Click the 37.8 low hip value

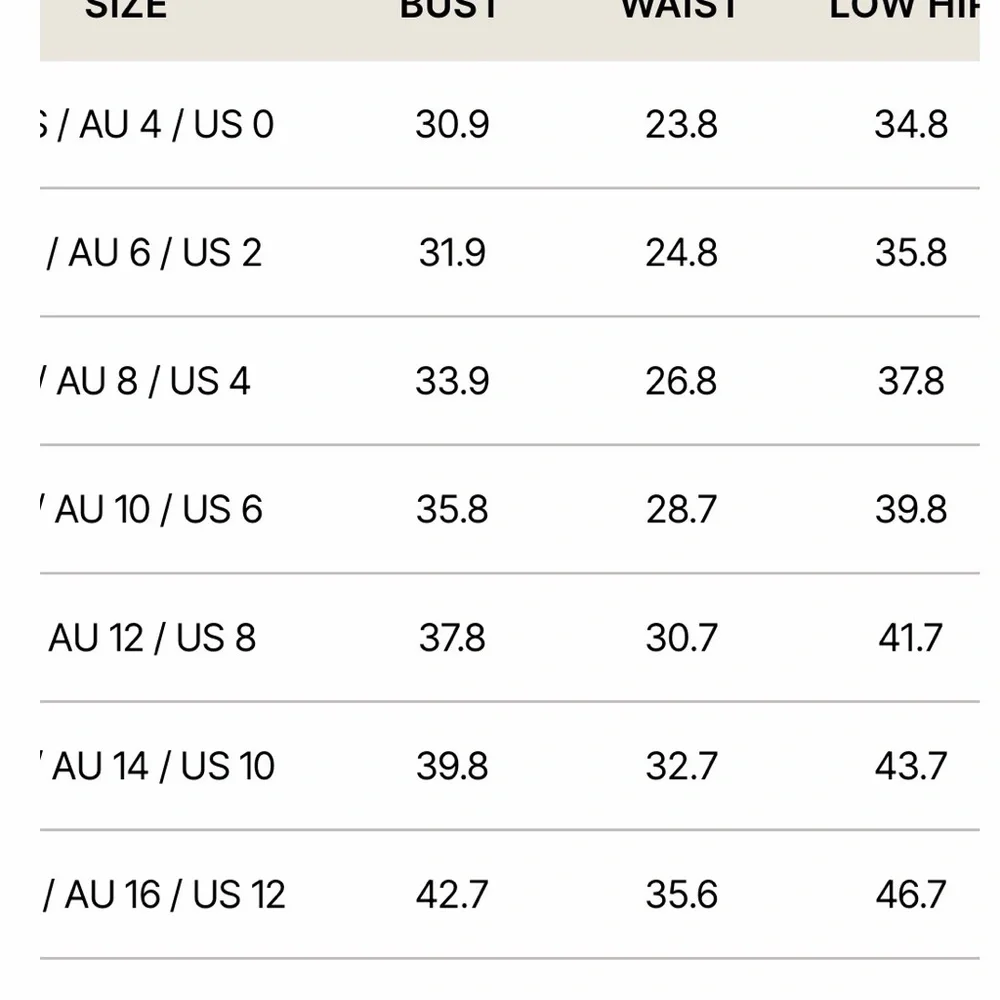911,381
